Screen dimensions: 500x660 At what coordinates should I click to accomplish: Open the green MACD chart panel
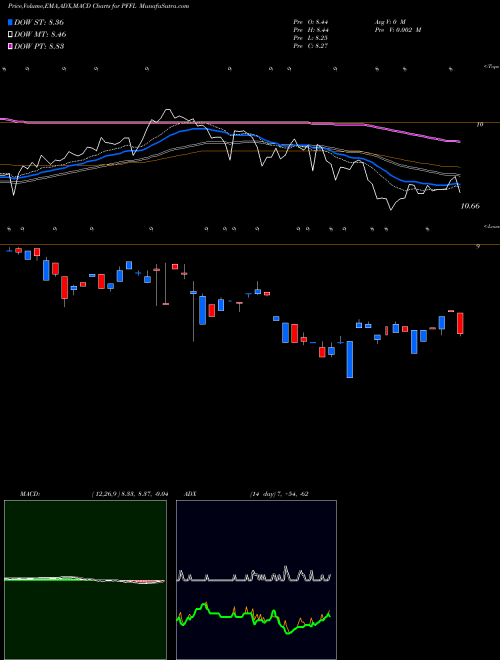tap(85, 580)
